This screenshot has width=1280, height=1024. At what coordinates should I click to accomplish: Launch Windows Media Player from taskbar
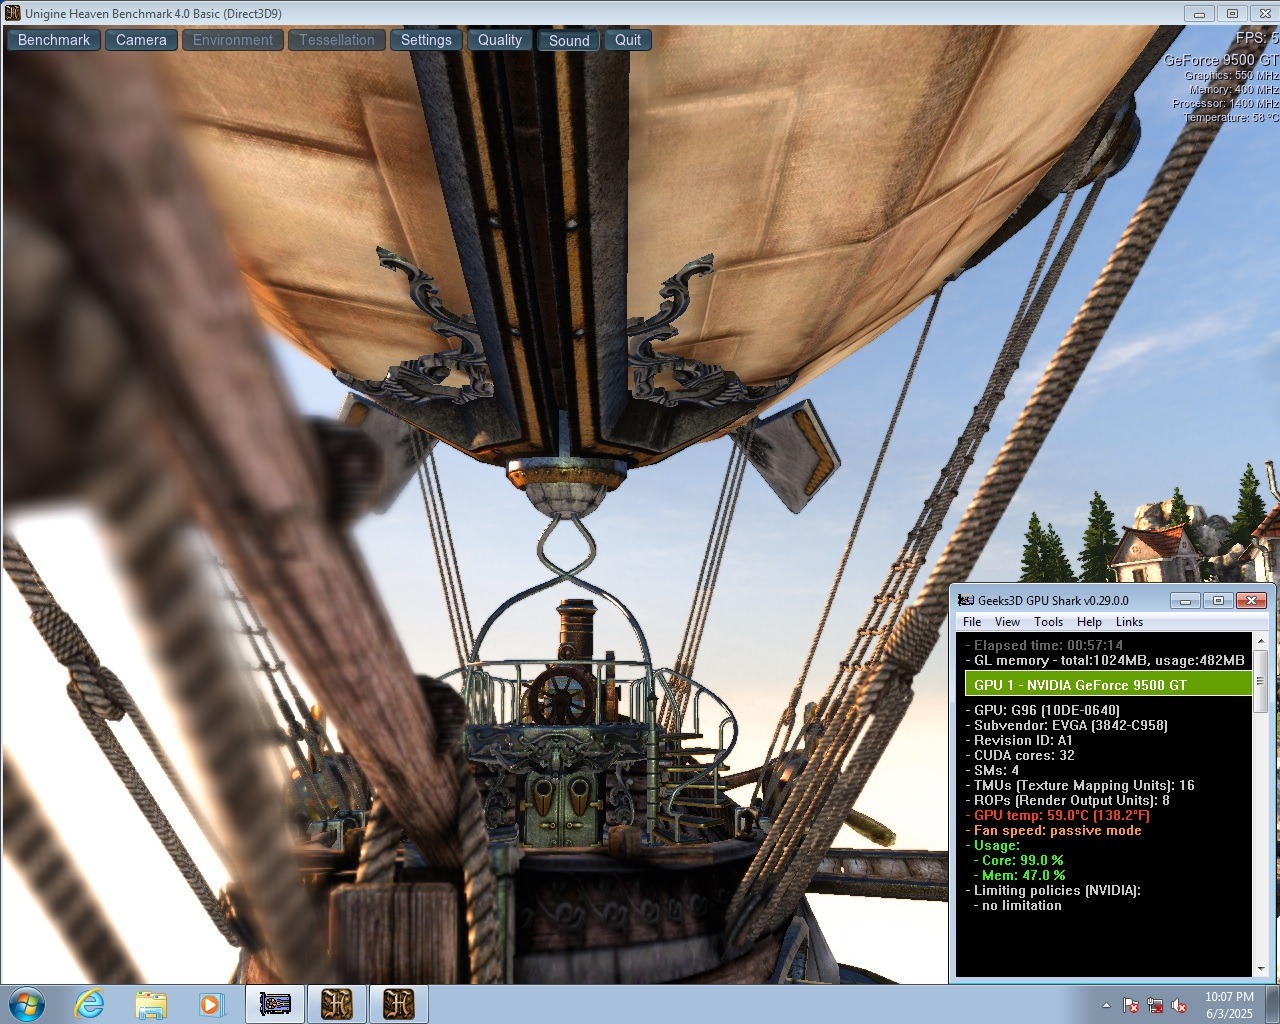(211, 1004)
